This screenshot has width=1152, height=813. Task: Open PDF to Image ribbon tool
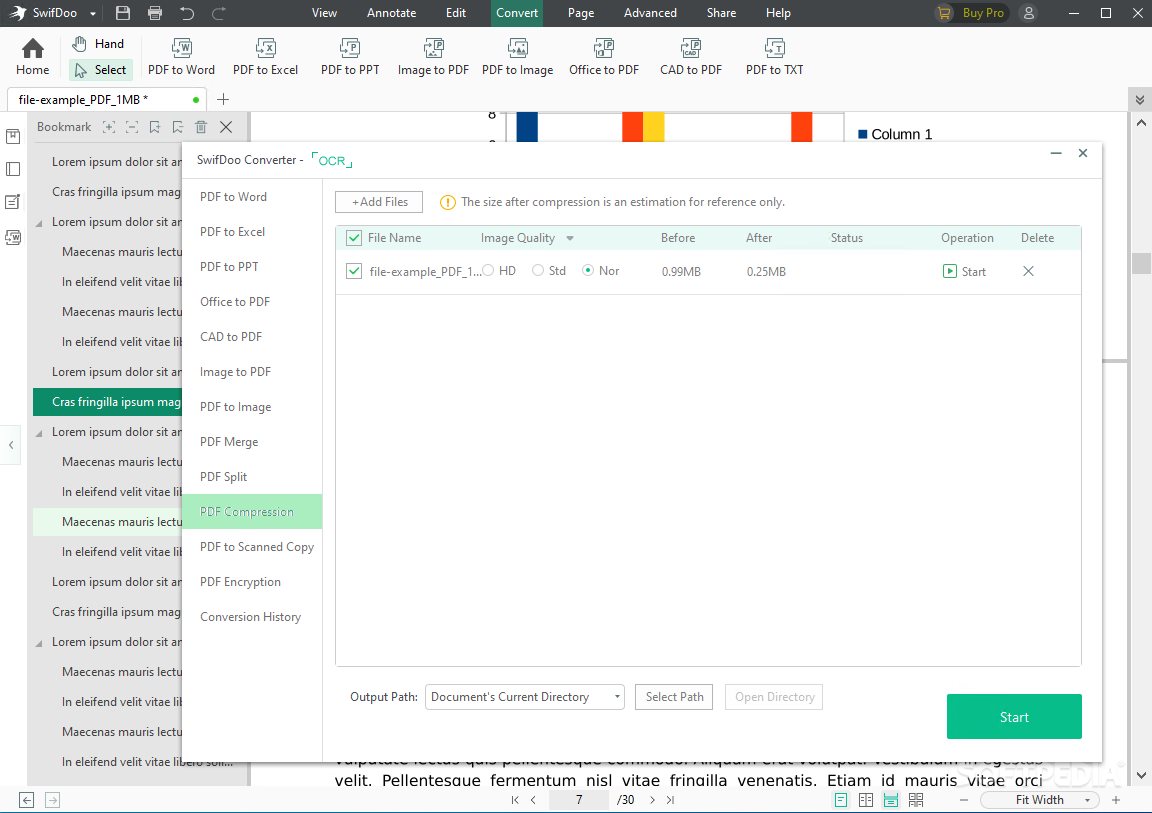pyautogui.click(x=517, y=57)
